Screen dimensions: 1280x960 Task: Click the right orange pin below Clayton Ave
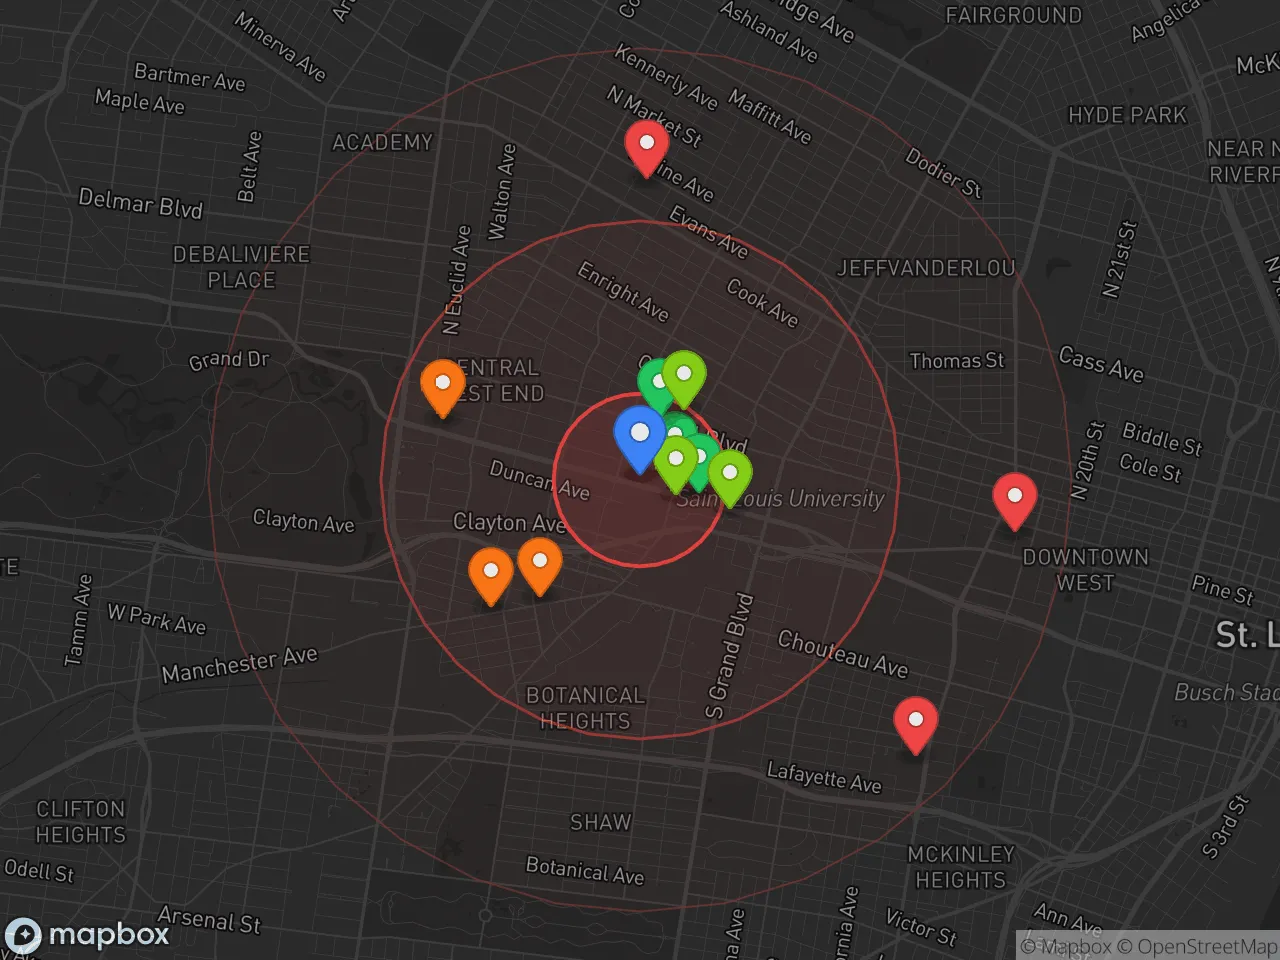(x=540, y=563)
